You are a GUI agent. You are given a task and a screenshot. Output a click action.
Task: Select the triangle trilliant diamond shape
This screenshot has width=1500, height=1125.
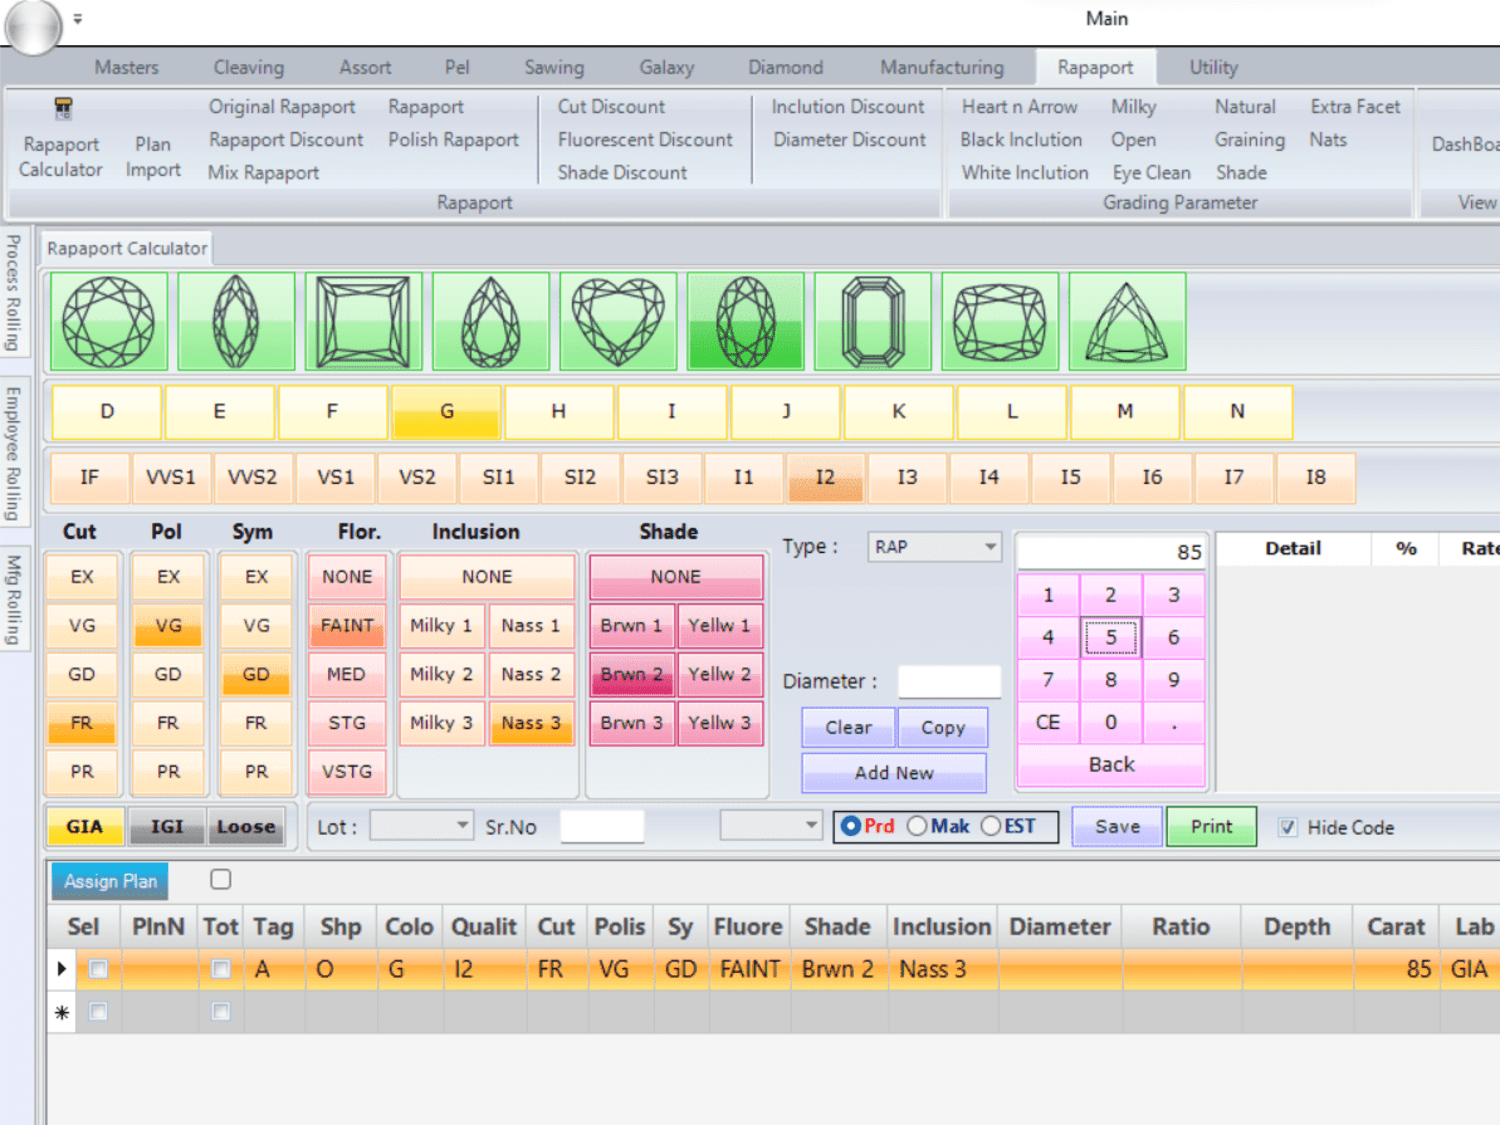click(1127, 322)
